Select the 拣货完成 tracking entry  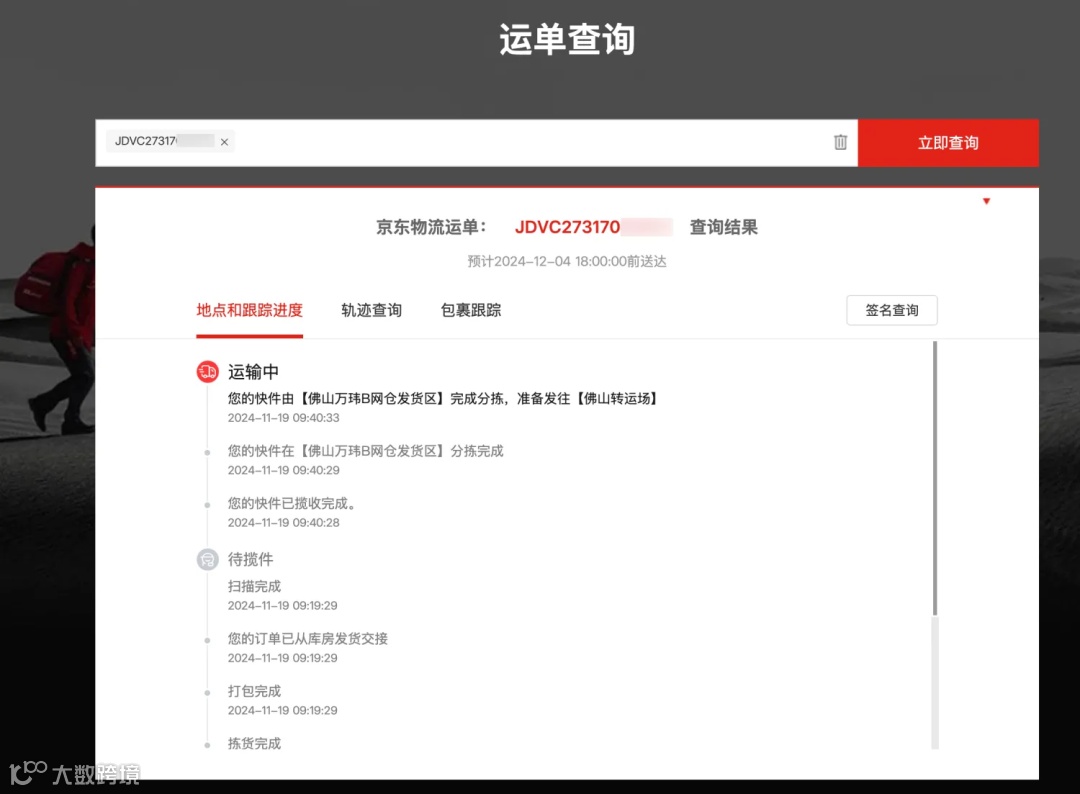tap(254, 743)
